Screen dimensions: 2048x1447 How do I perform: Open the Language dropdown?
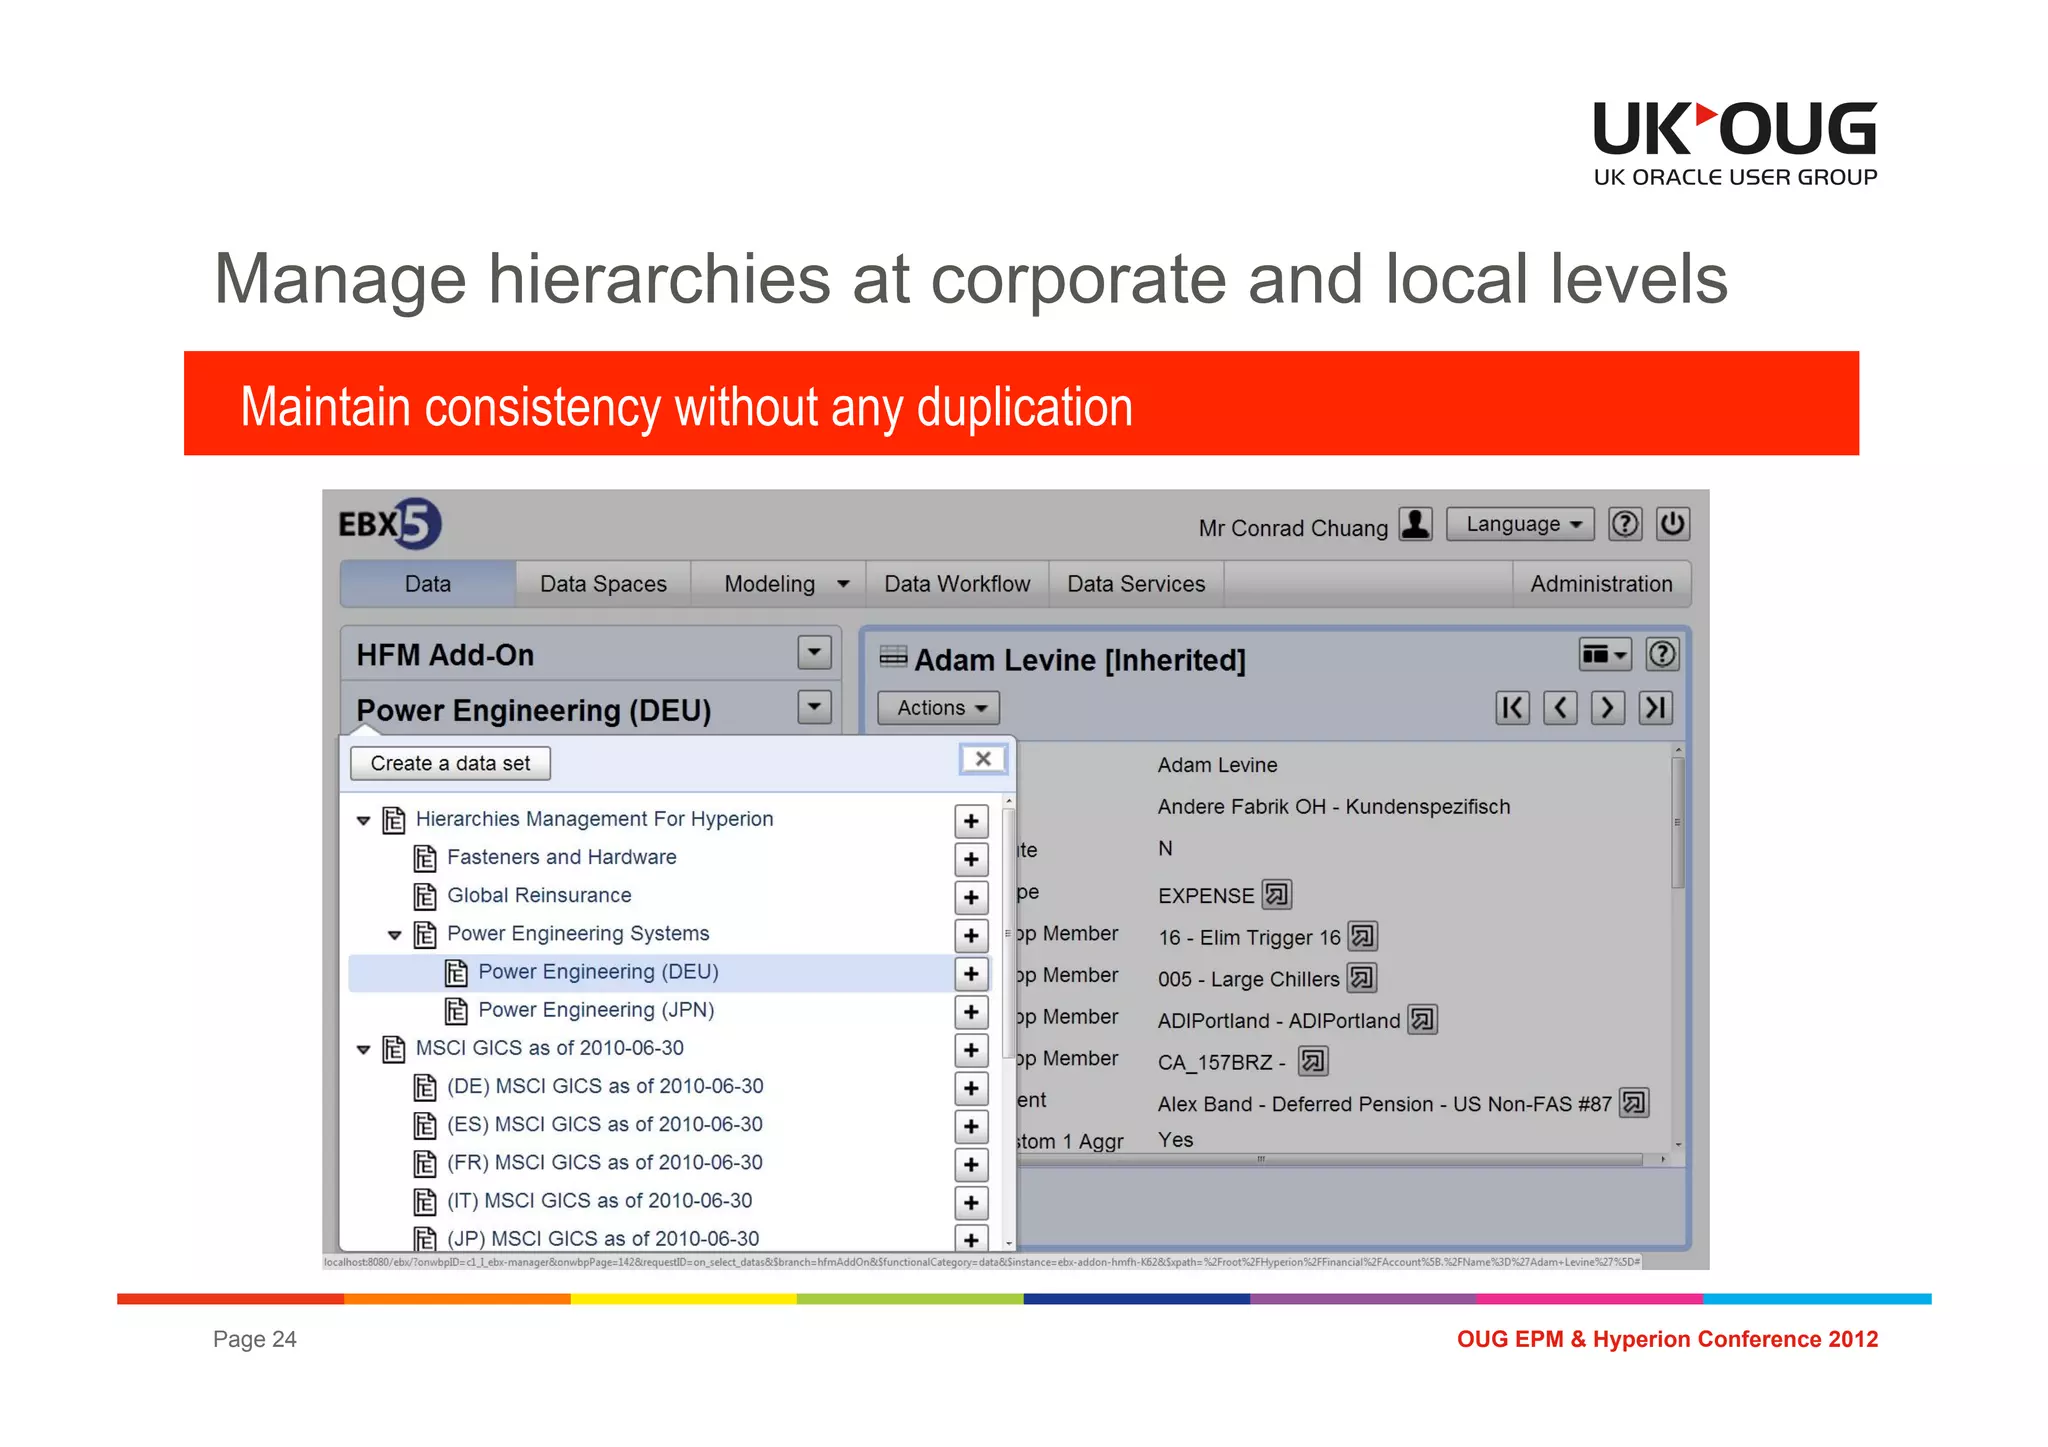(1520, 524)
